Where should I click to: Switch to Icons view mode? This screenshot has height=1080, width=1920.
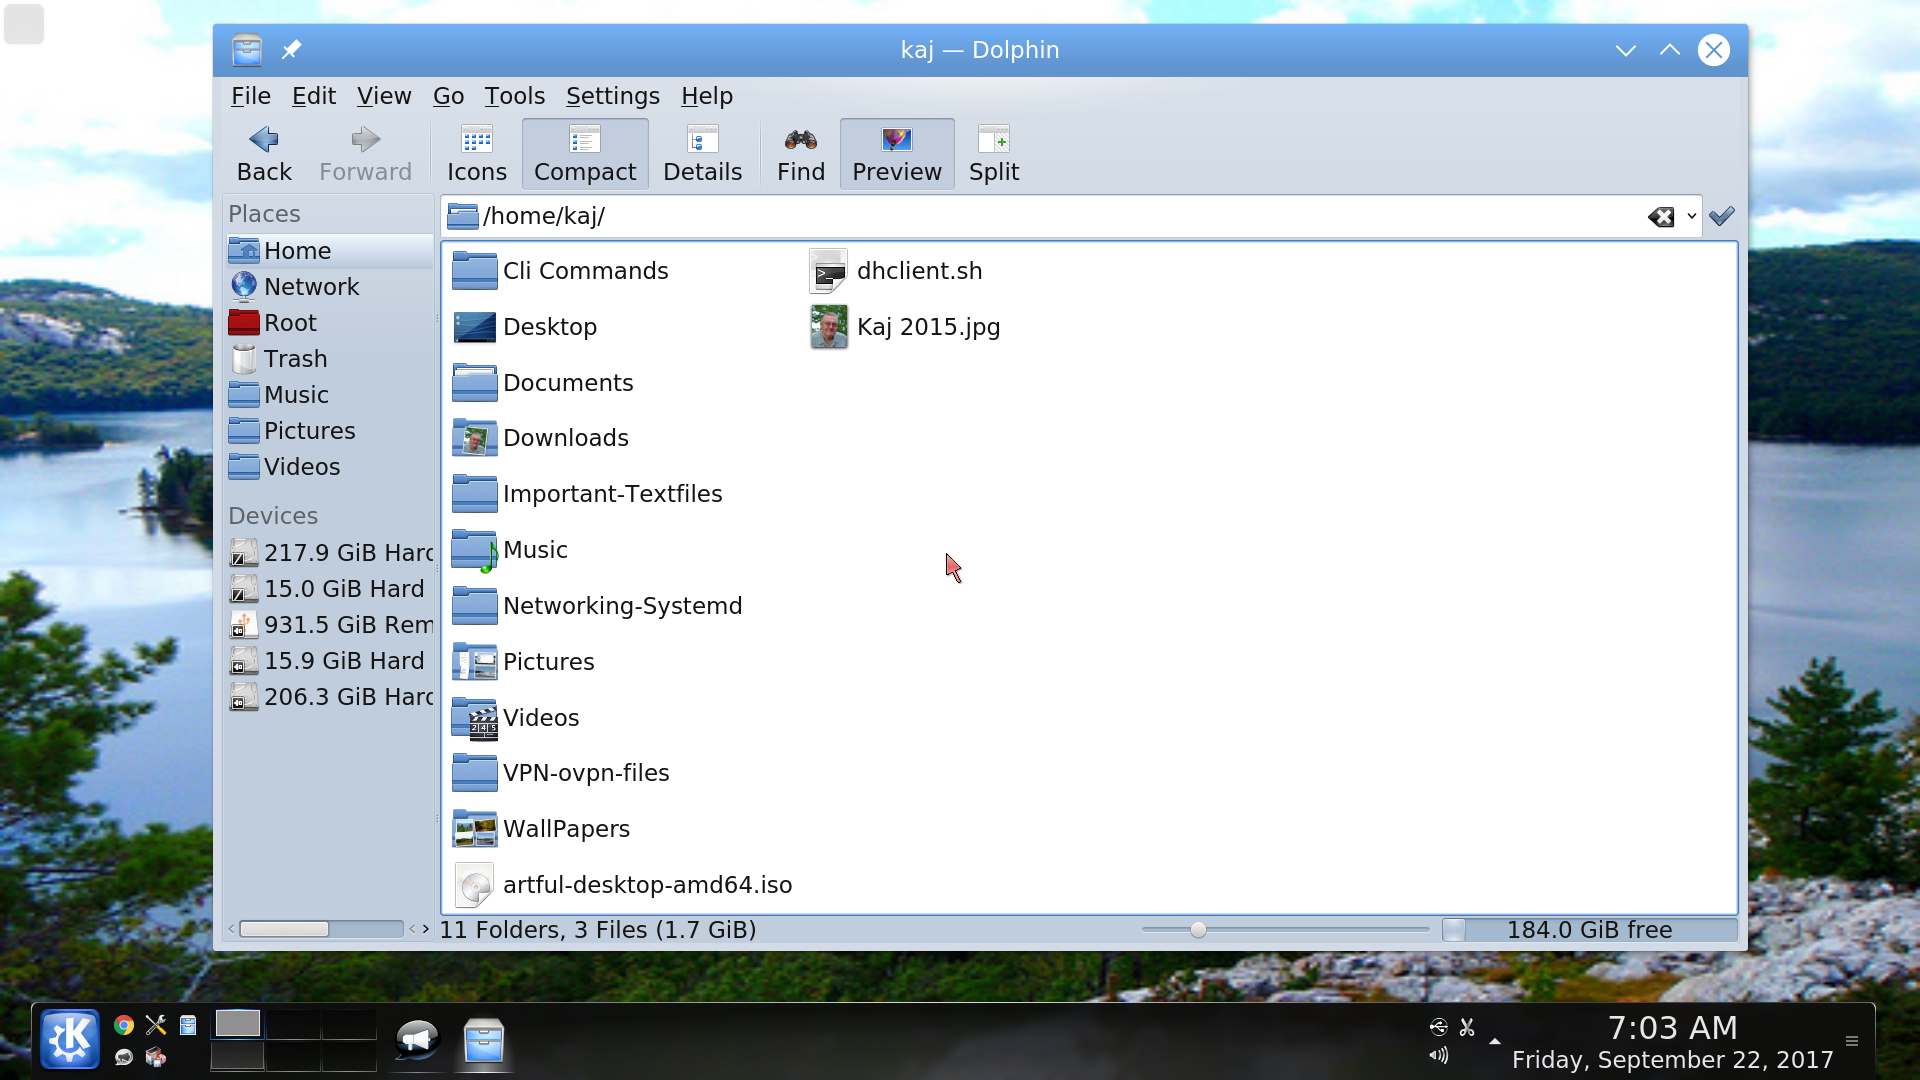point(477,154)
